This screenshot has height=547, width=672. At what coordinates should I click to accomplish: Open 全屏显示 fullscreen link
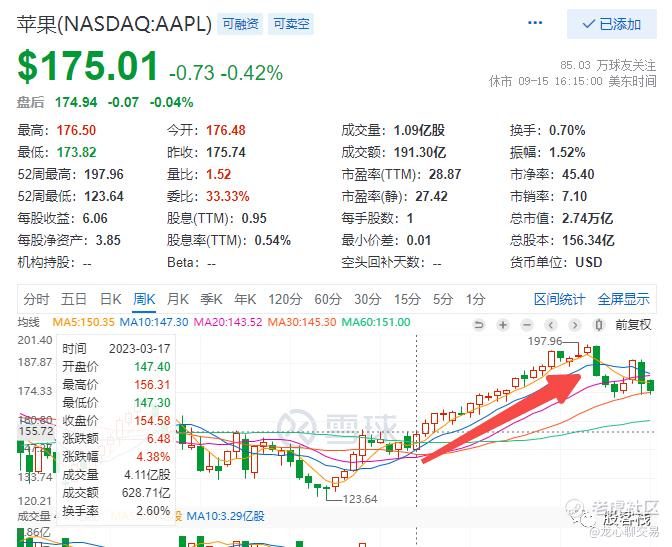coord(624,299)
